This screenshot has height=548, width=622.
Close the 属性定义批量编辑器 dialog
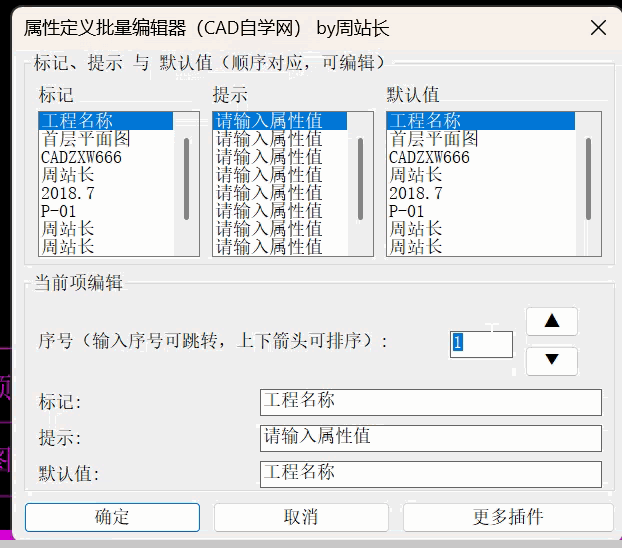[x=598, y=28]
